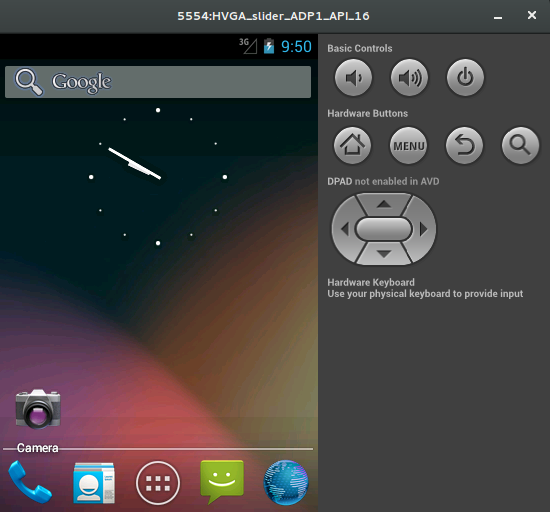Viewport: 550px width, 512px height.
Task: Click the hardware Search button
Action: tap(520, 146)
